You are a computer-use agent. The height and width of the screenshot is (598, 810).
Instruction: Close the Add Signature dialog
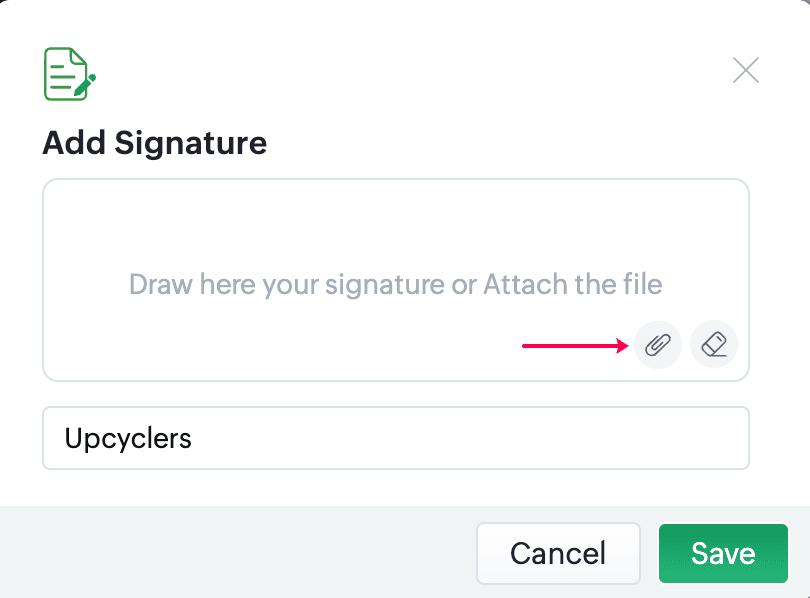pyautogui.click(x=746, y=70)
